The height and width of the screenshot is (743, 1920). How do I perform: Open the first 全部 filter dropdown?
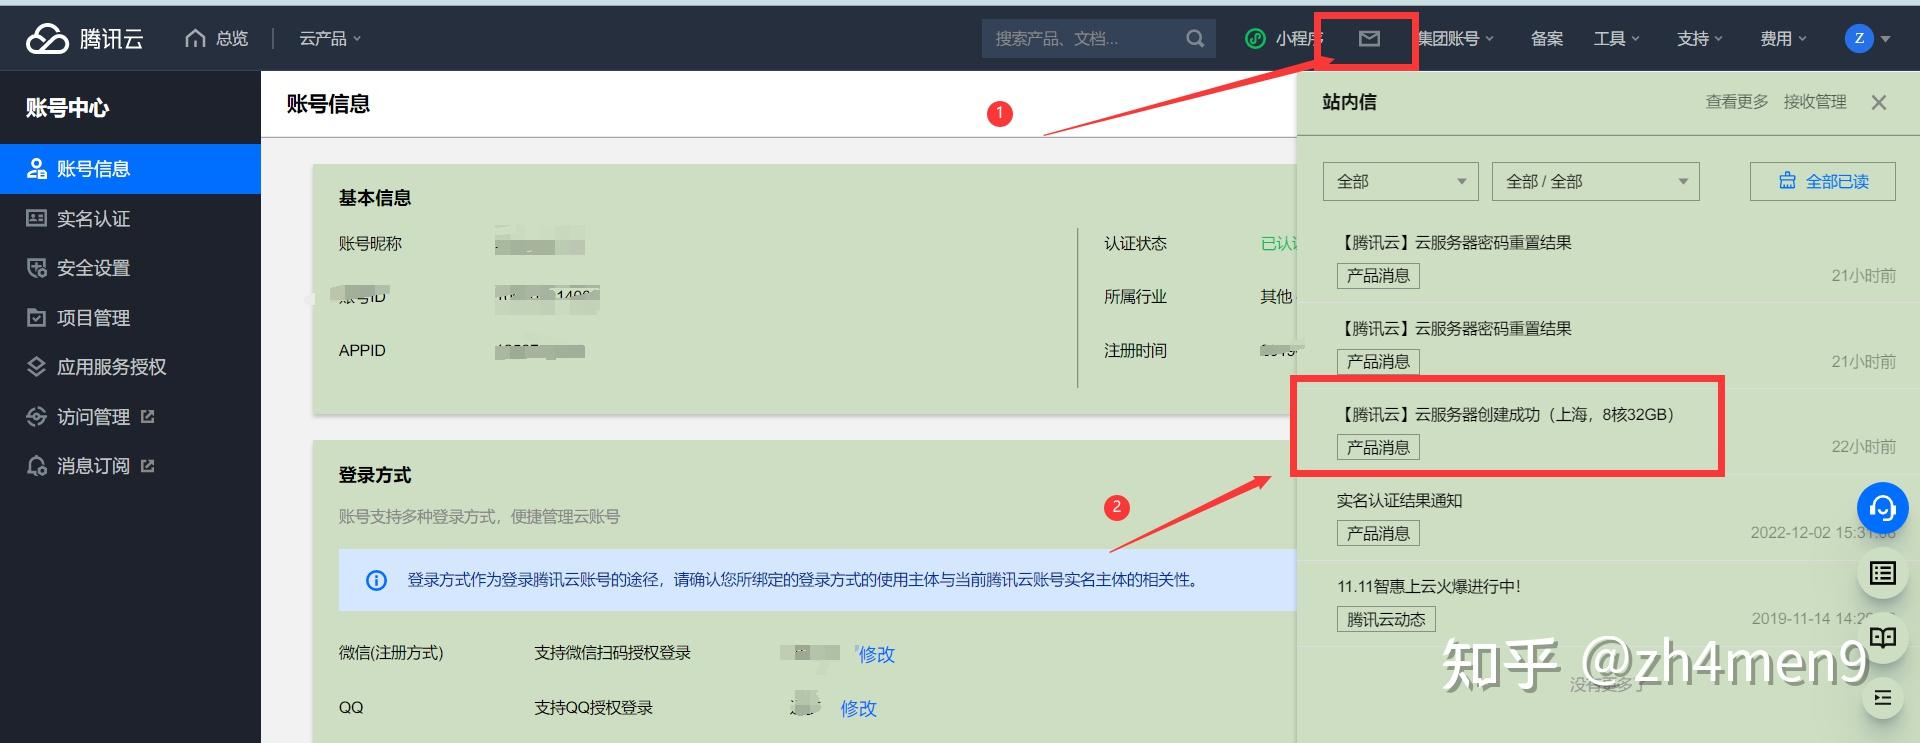click(1400, 181)
